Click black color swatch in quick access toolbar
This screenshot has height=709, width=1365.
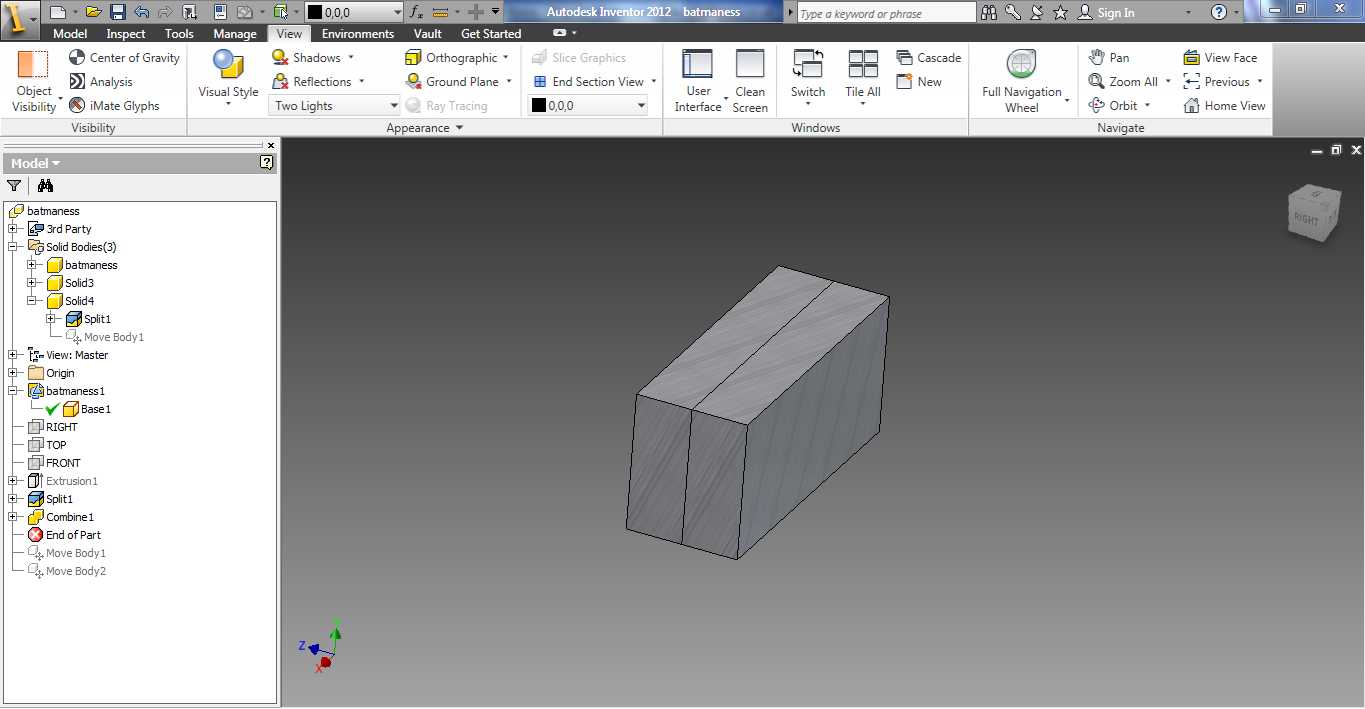pos(314,13)
